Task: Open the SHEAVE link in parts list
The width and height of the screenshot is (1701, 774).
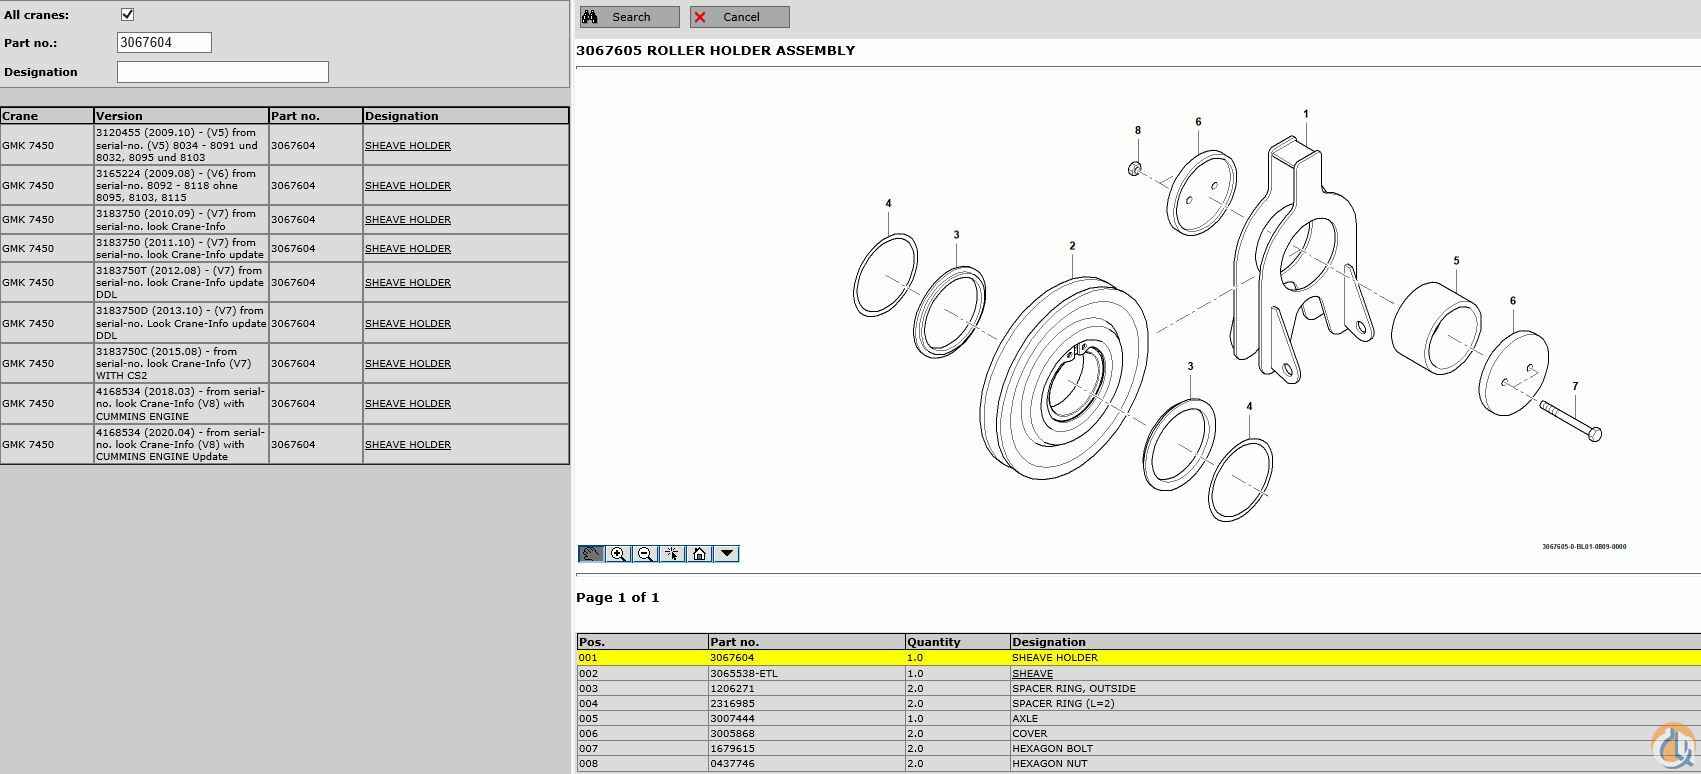Action: tap(1032, 674)
